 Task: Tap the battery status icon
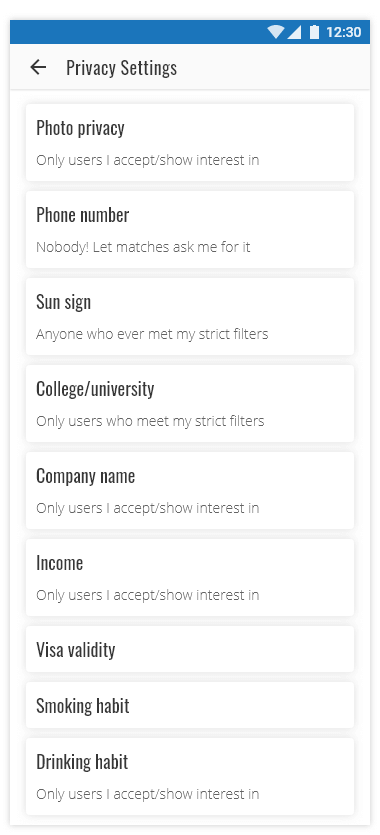pos(315,32)
